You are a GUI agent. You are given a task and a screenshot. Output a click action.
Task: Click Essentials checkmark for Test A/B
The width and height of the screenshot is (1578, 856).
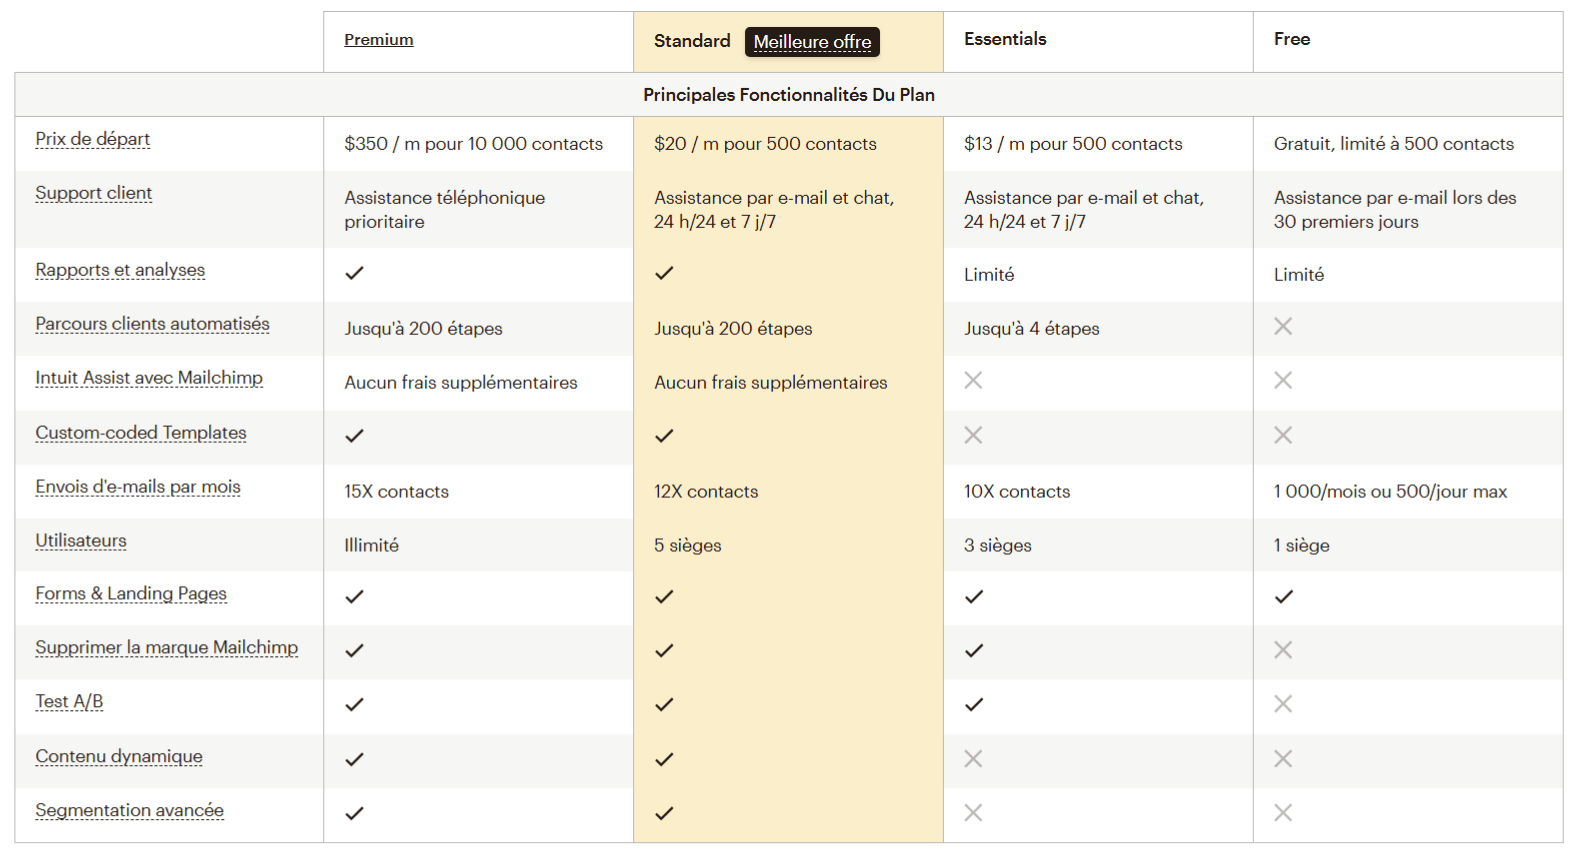tap(974, 705)
